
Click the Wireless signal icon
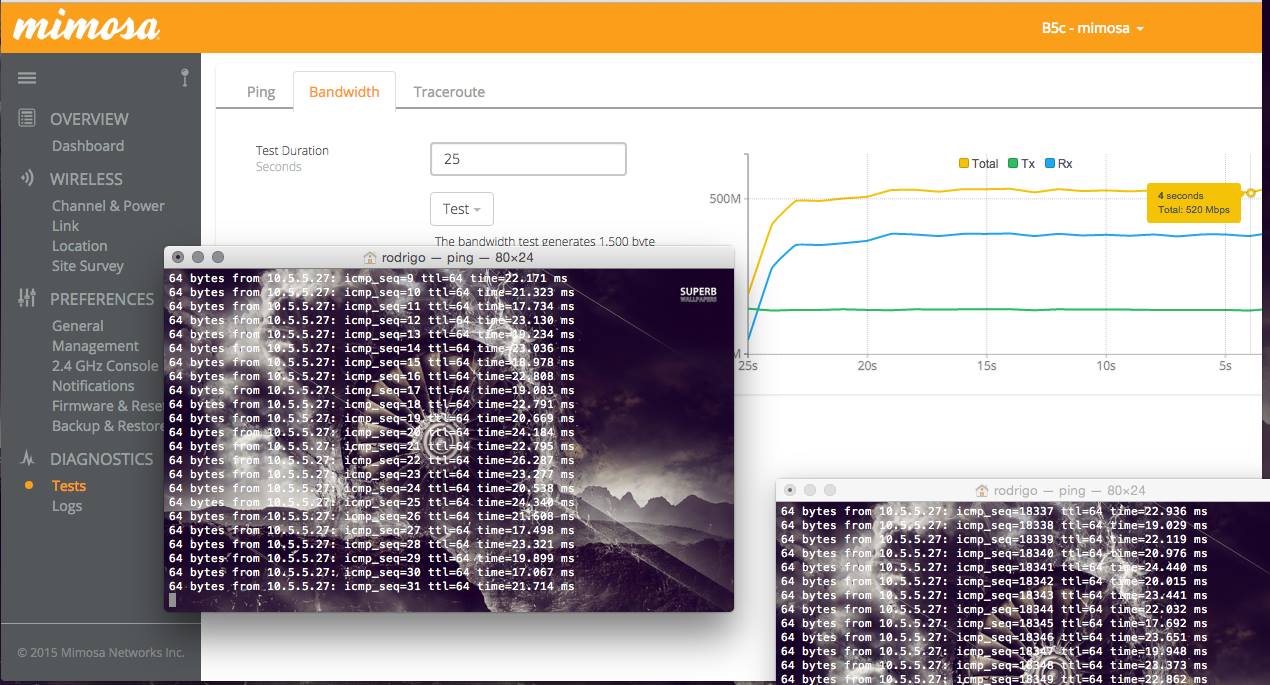27,178
